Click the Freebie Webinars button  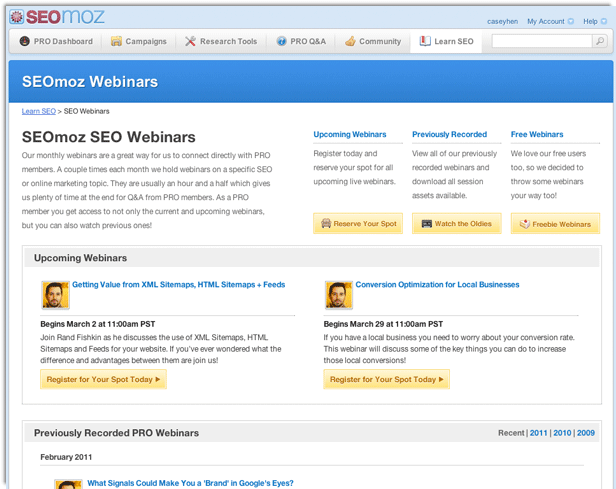tap(555, 223)
